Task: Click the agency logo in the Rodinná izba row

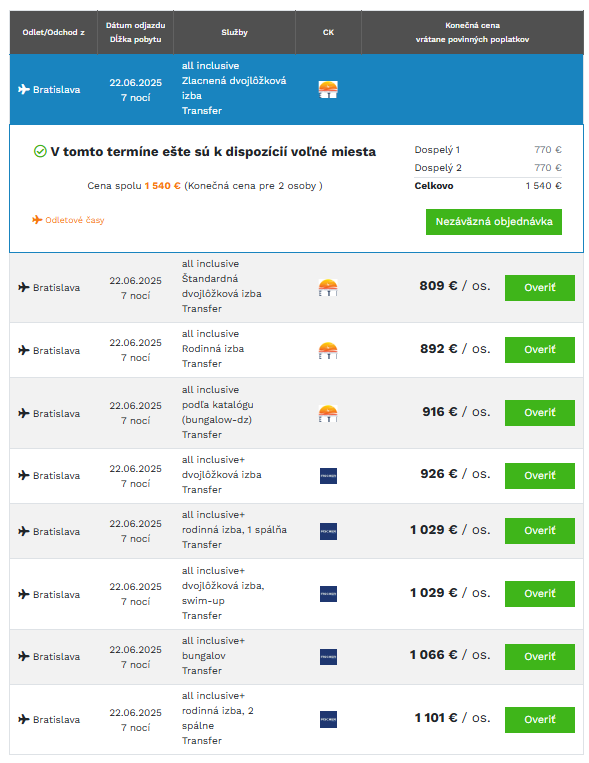Action: coord(328,350)
